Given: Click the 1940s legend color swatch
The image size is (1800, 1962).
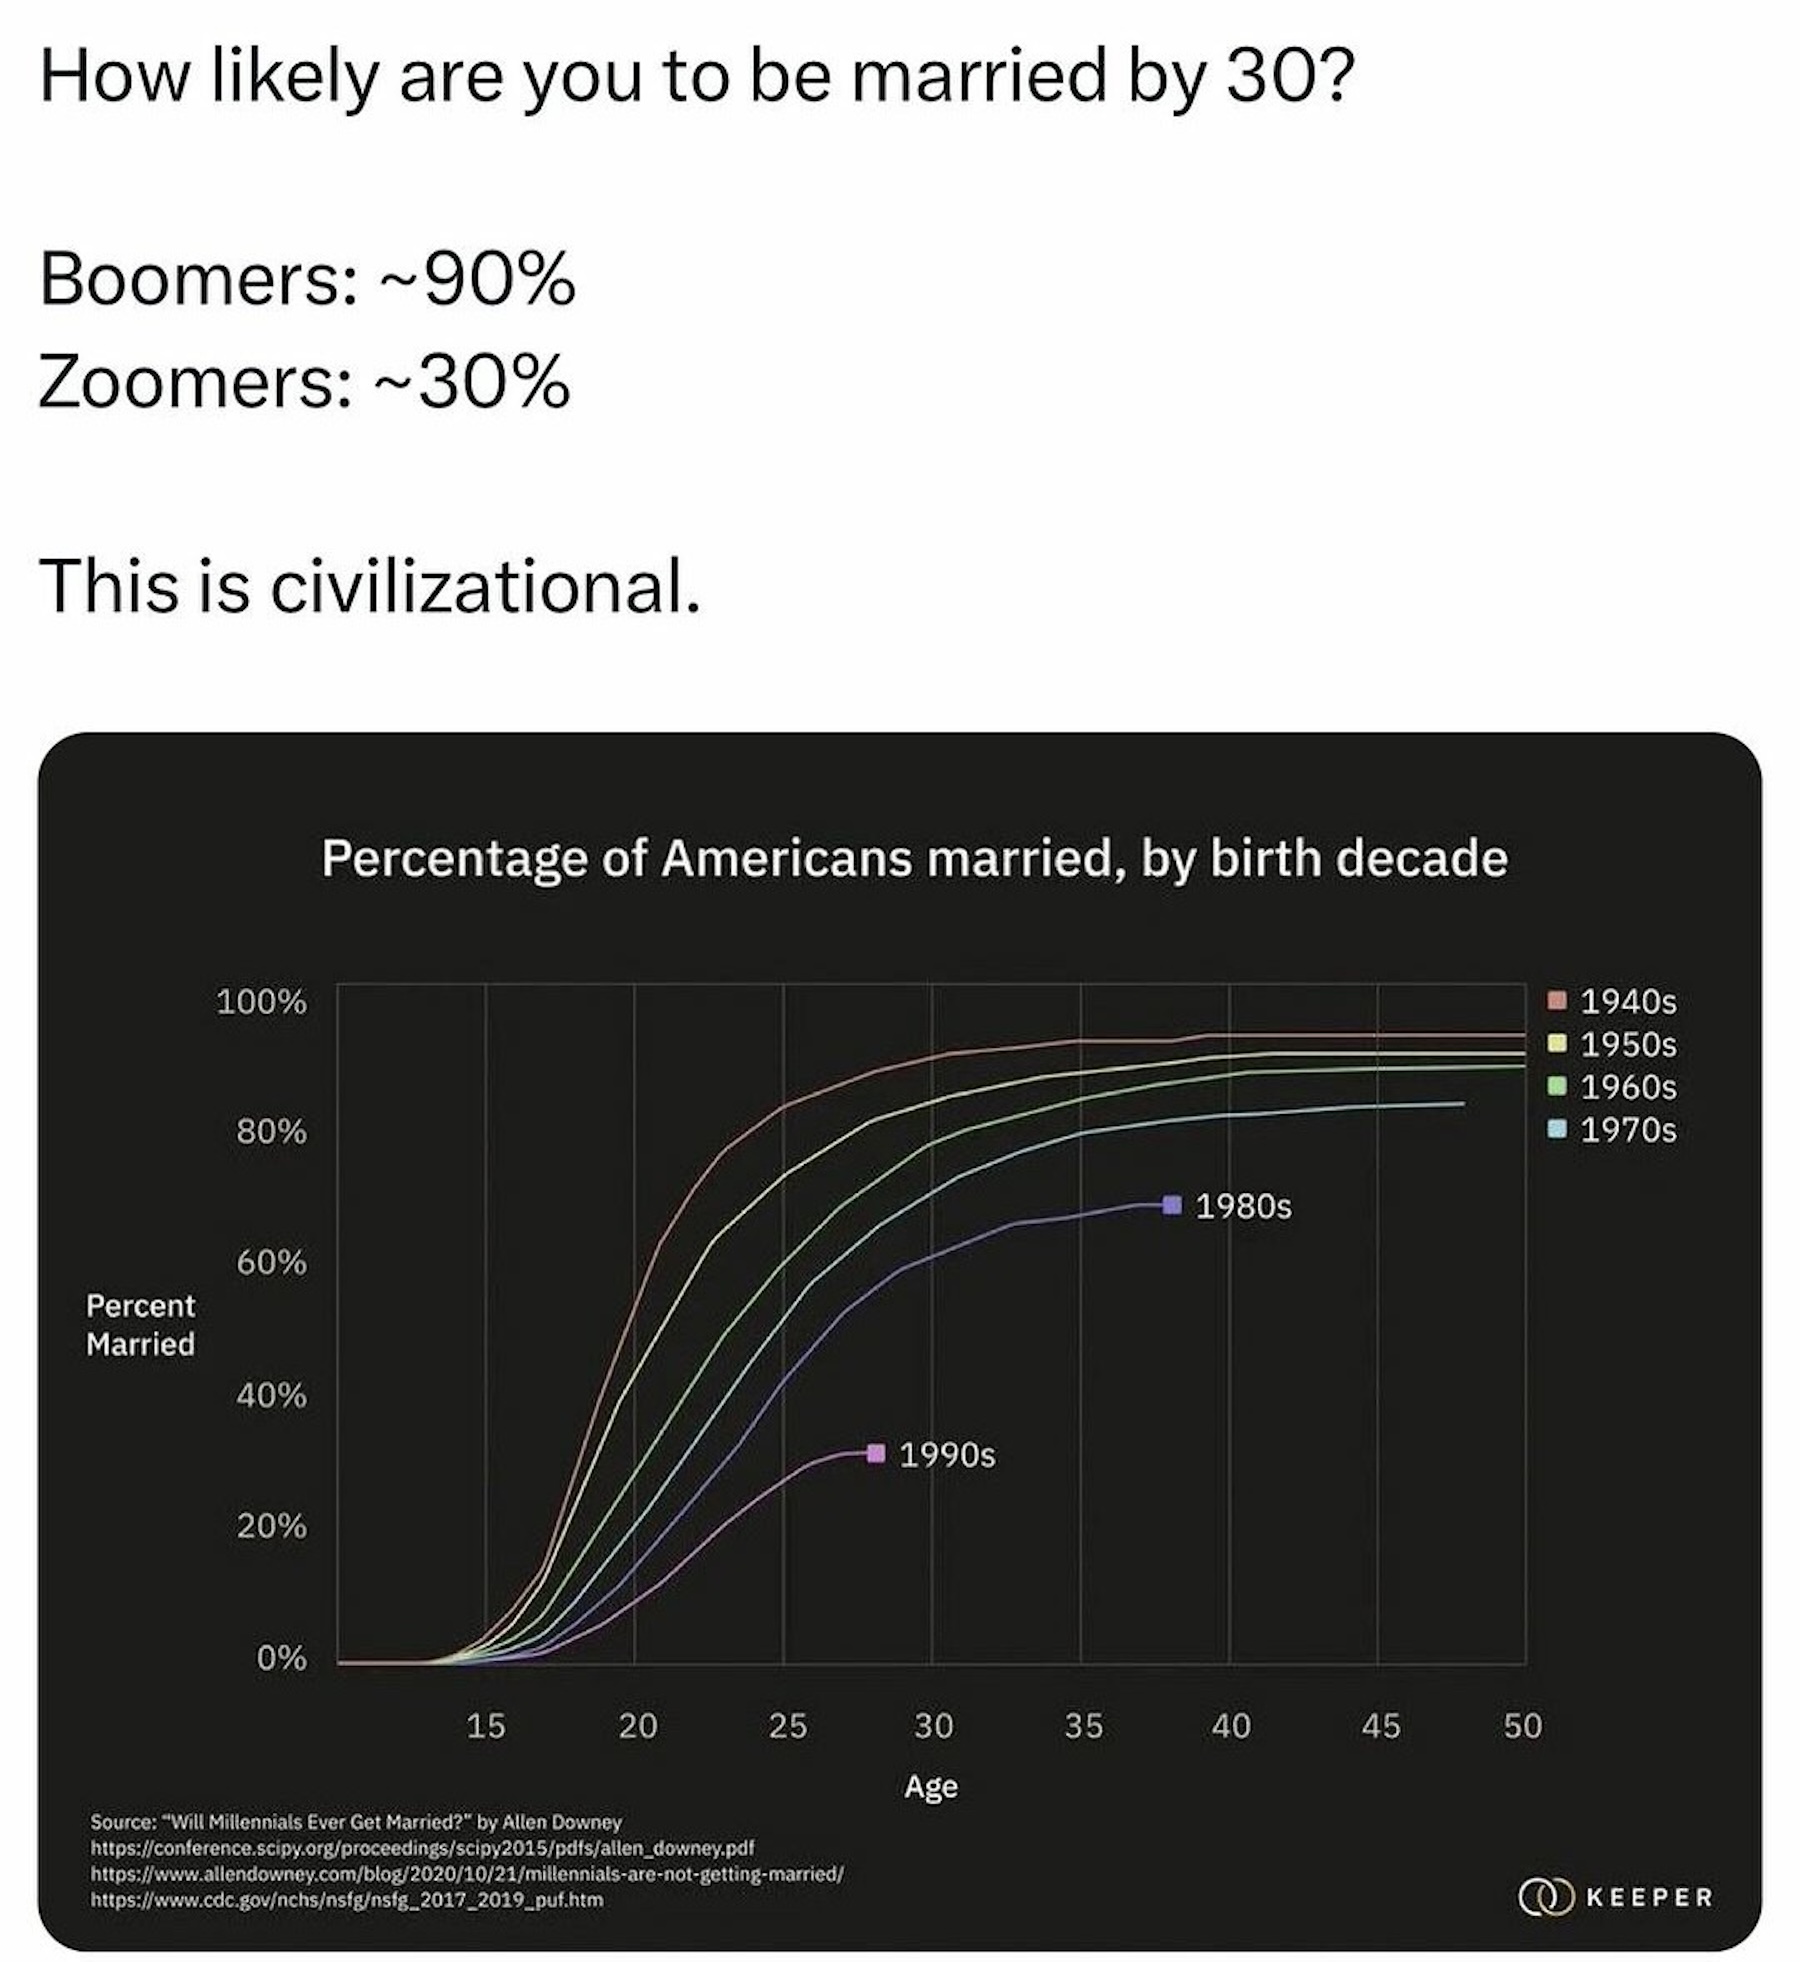Looking at the screenshot, I should coord(1557,1001).
